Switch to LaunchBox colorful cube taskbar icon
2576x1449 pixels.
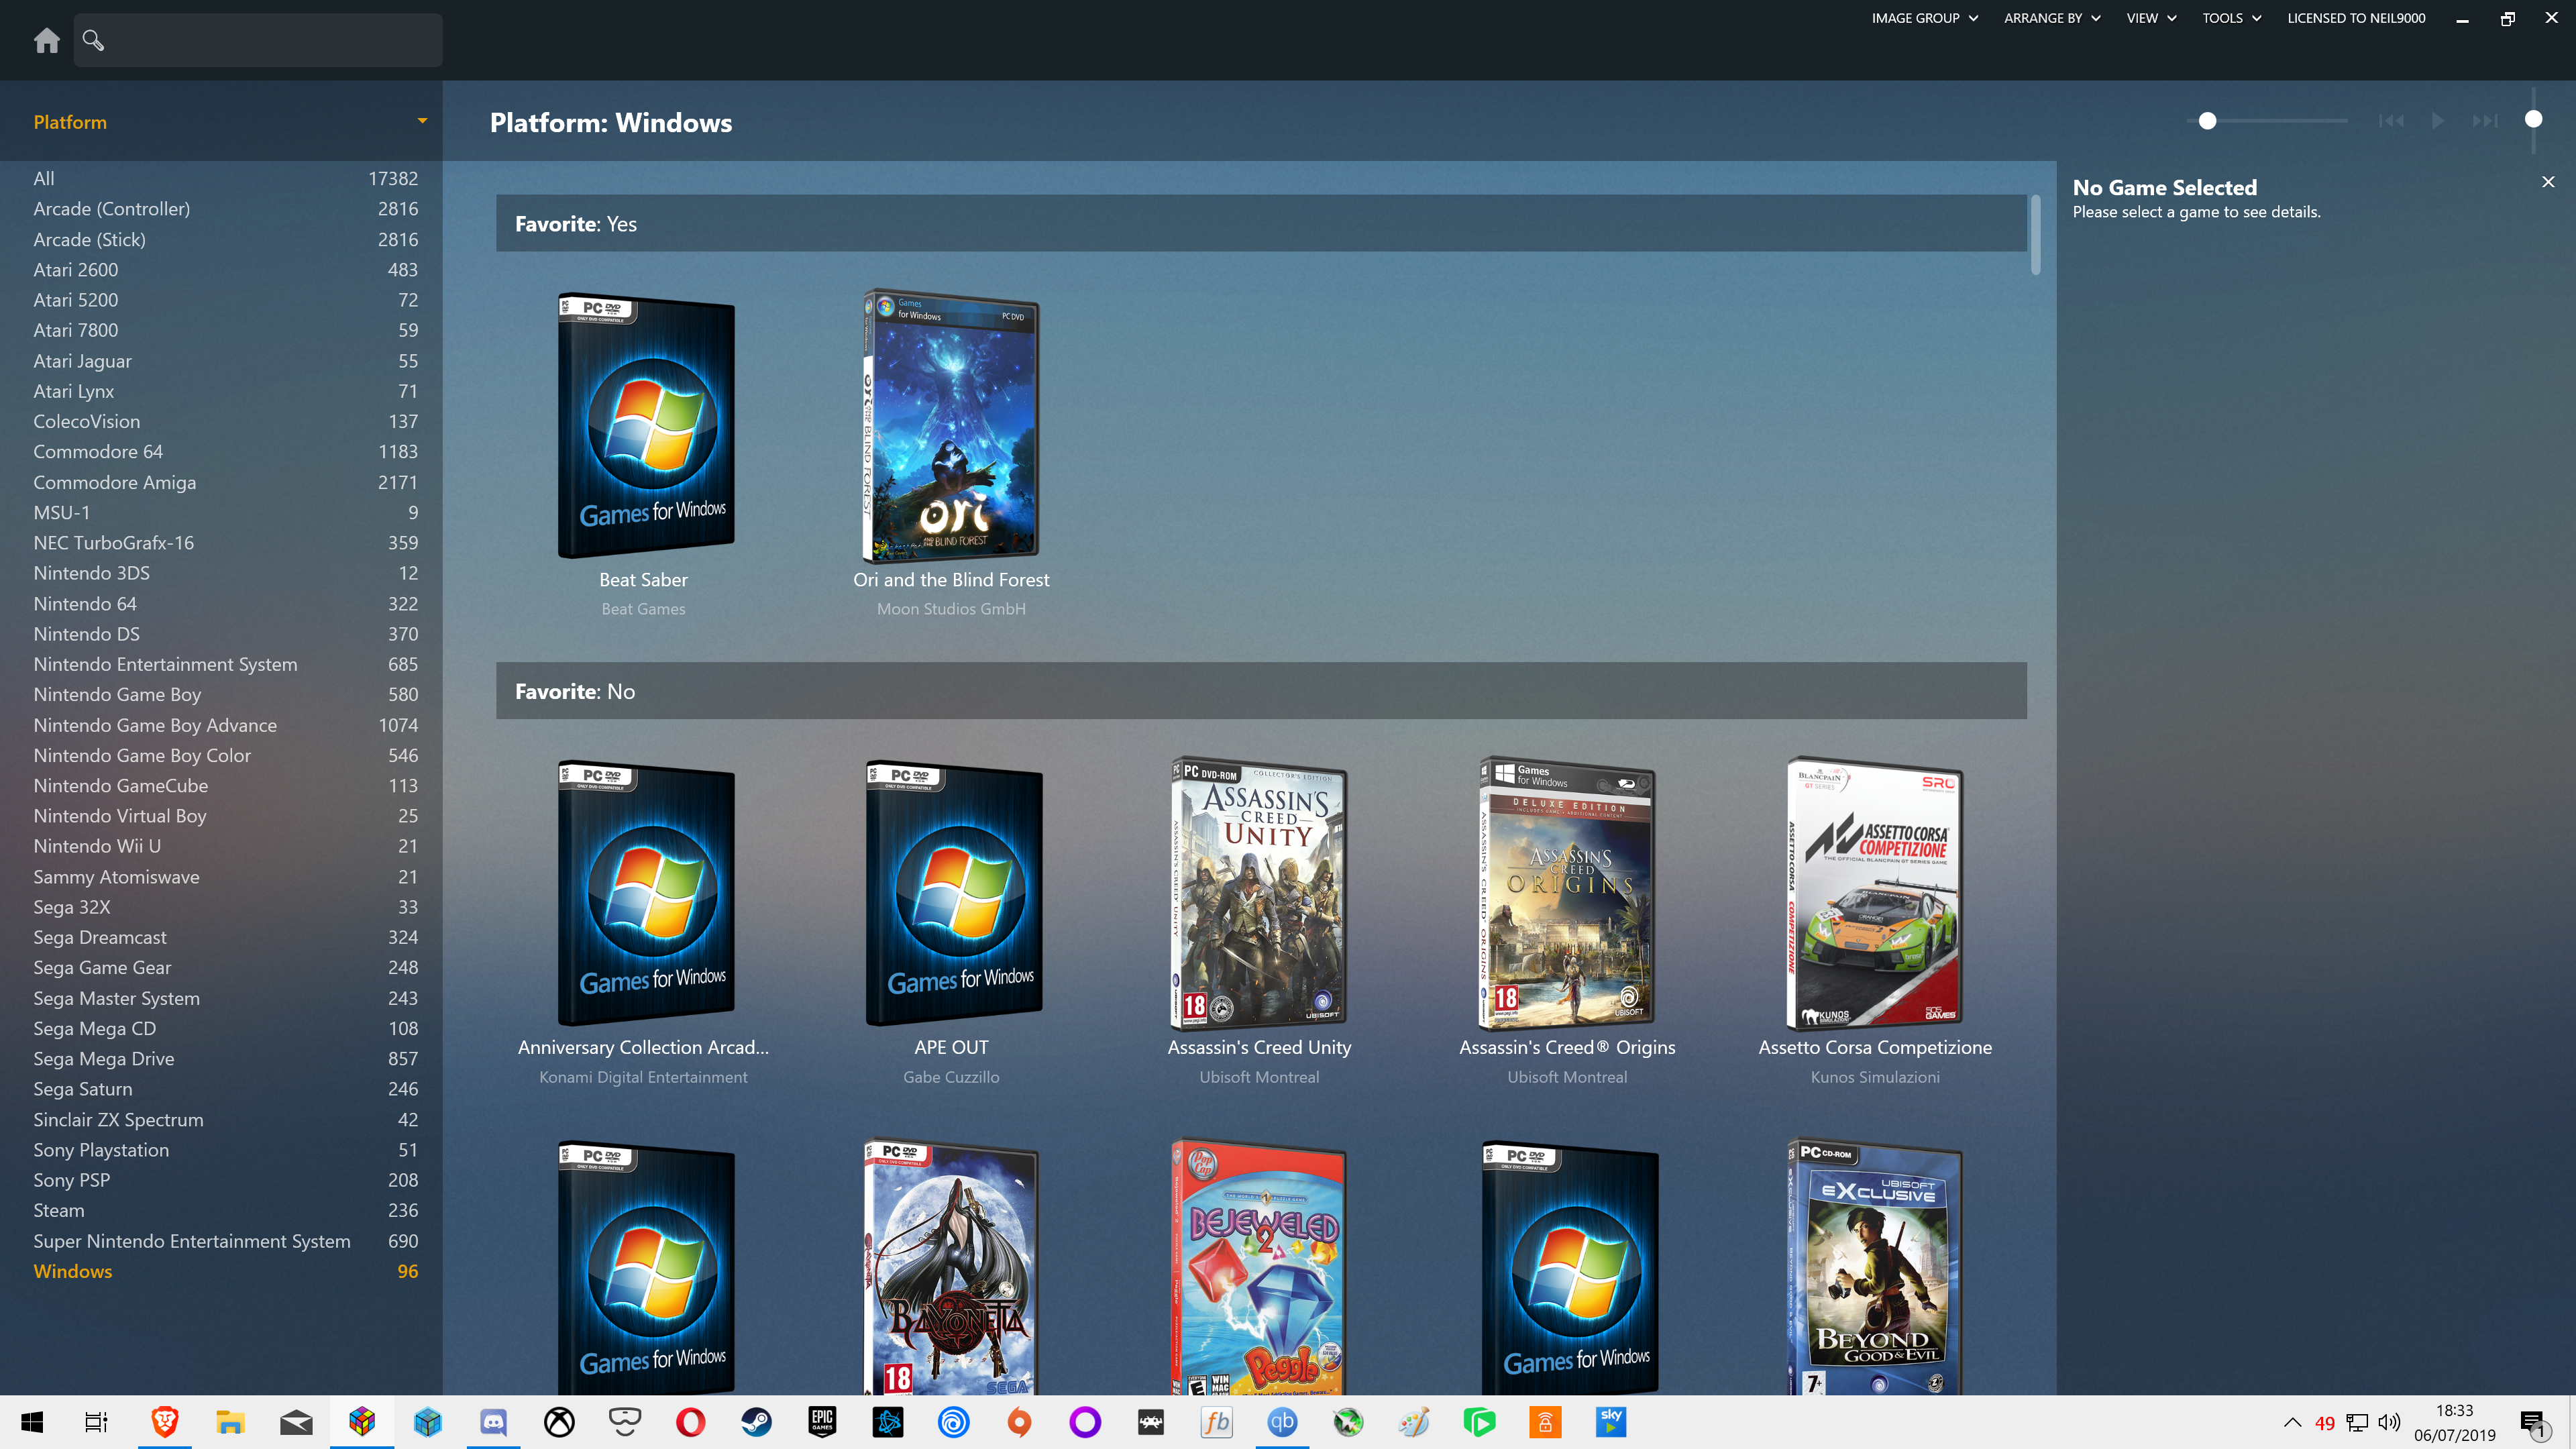pos(362,1422)
